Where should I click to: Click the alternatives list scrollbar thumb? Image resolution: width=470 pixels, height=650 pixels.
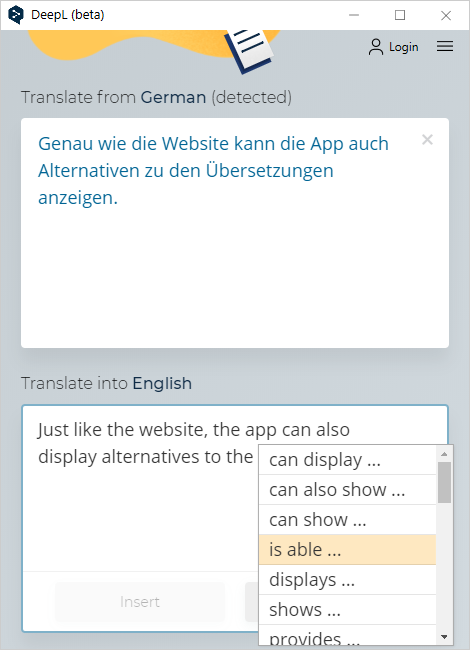(444, 483)
